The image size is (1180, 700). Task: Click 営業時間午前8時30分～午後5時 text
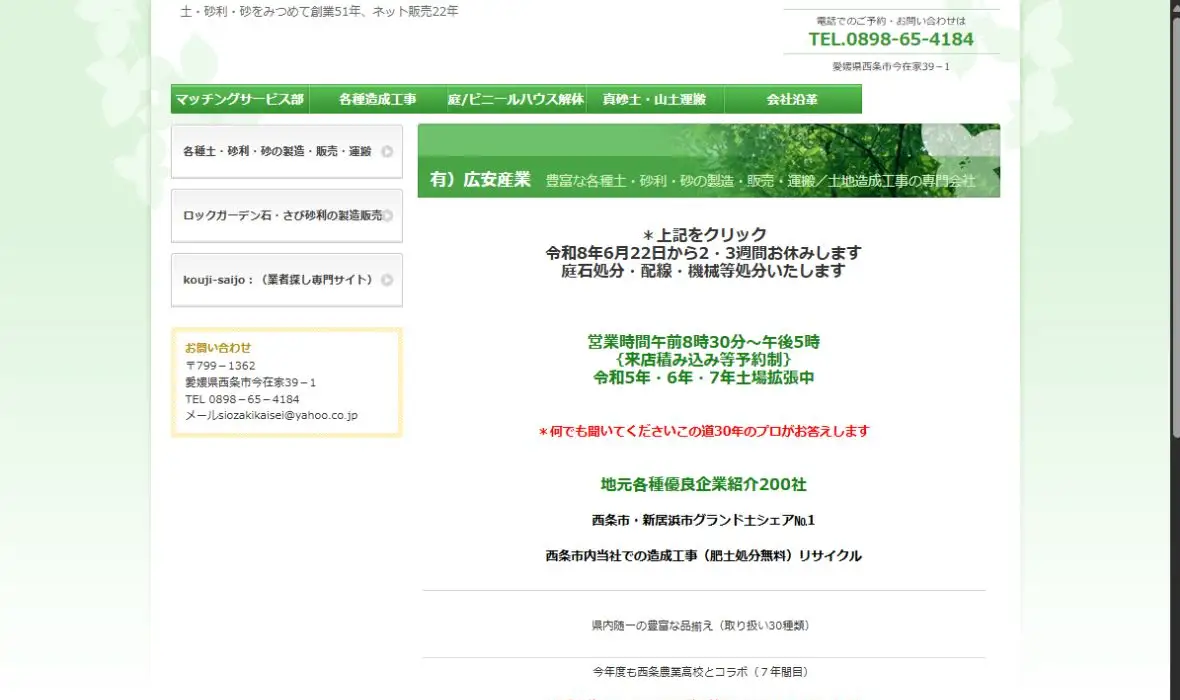[704, 342]
